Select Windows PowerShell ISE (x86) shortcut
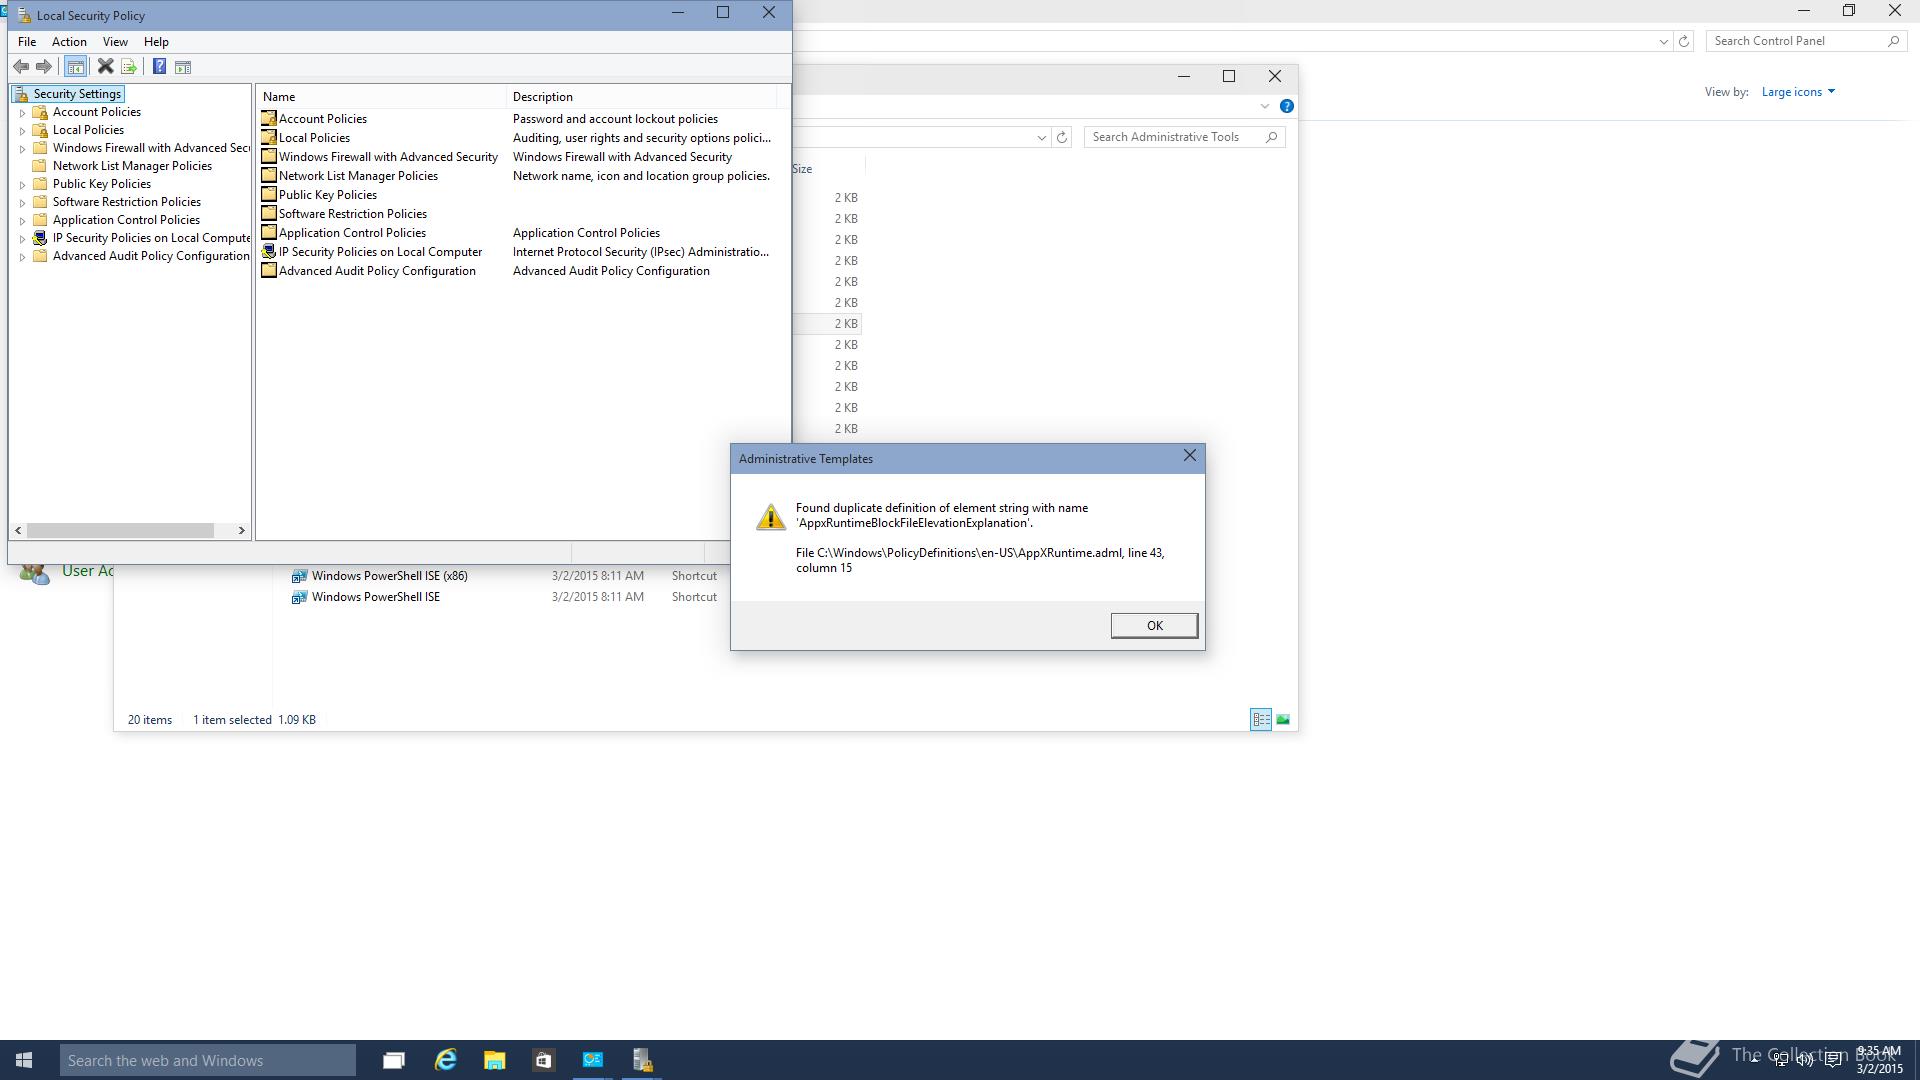The image size is (1920, 1080). (389, 576)
